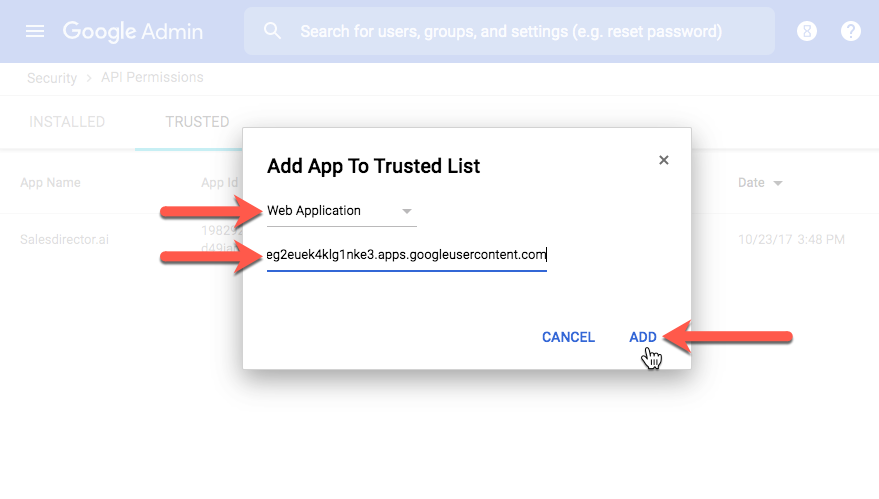Focus the client ID input field
The image size is (879, 499).
(x=406, y=255)
